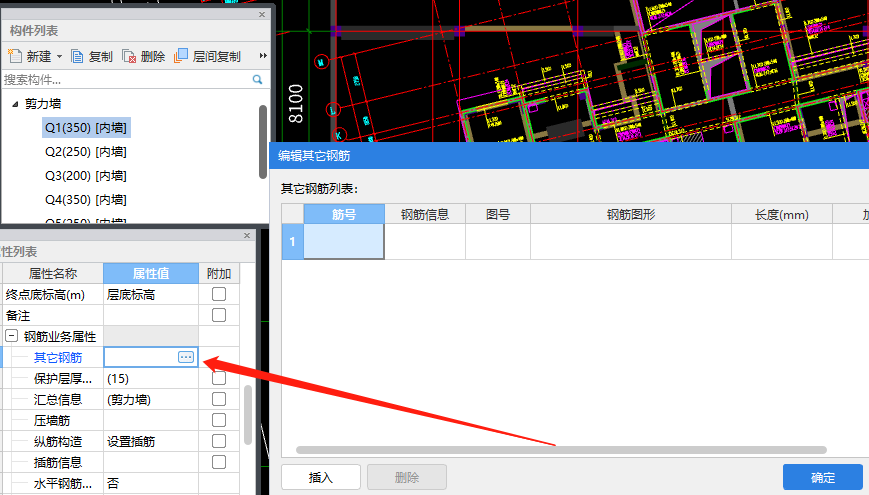Click the dialog horizontal scrollbar

[561, 450]
